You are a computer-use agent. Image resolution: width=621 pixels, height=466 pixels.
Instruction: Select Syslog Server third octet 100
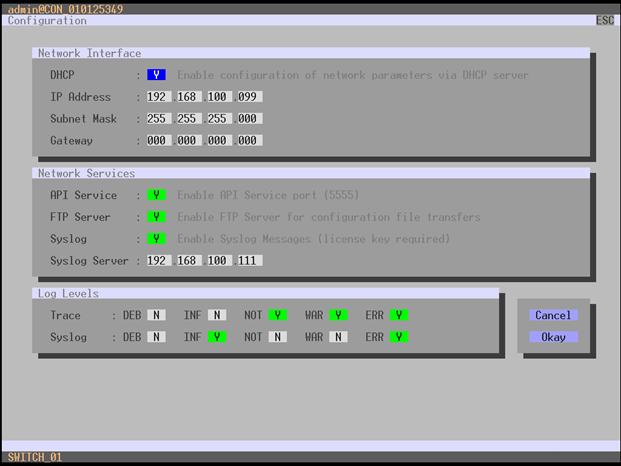220,261
